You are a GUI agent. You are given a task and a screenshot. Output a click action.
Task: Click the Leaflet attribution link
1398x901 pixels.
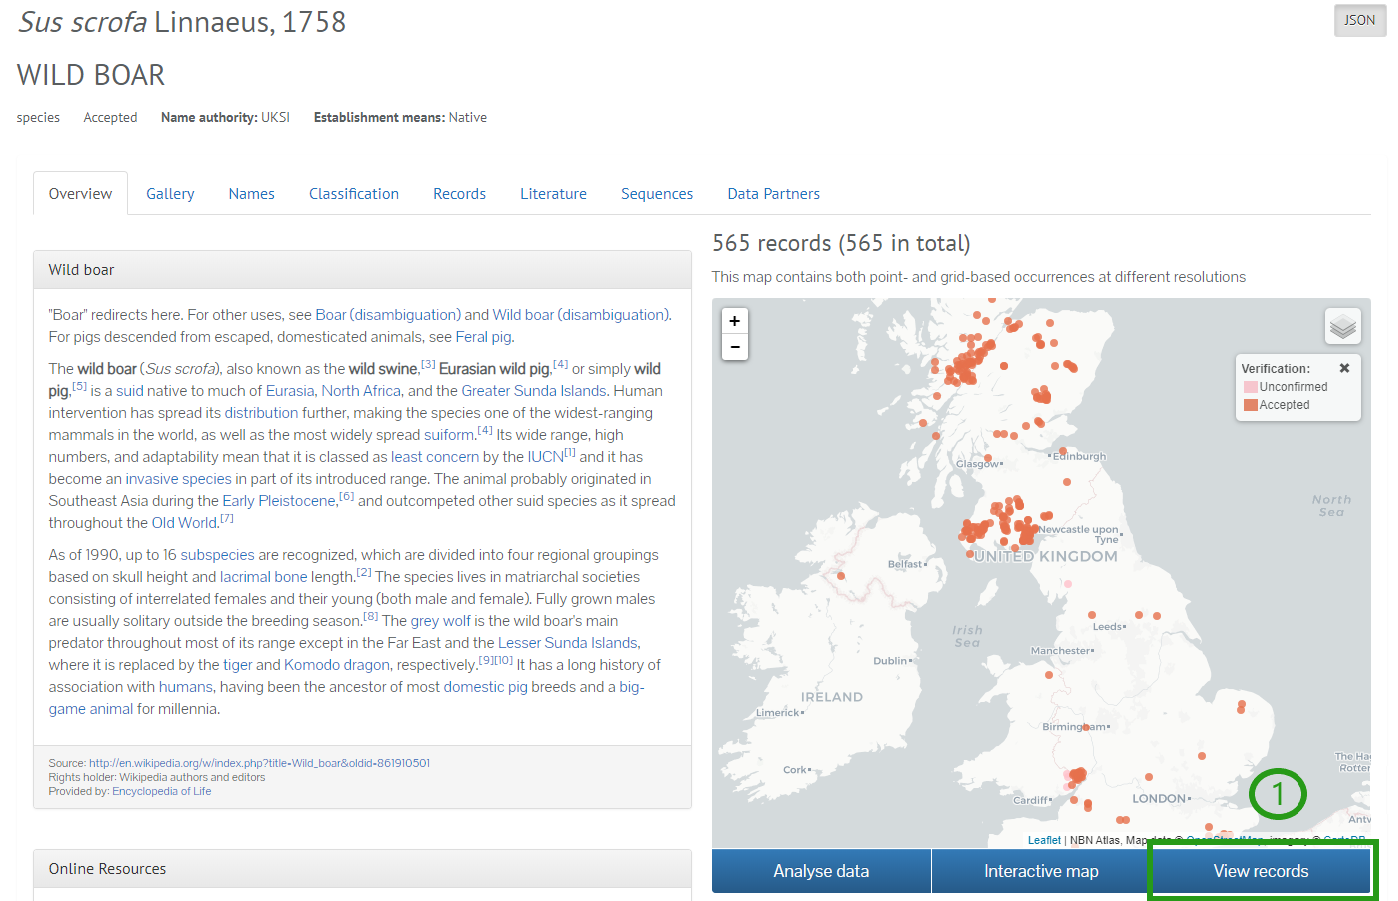(x=1044, y=840)
